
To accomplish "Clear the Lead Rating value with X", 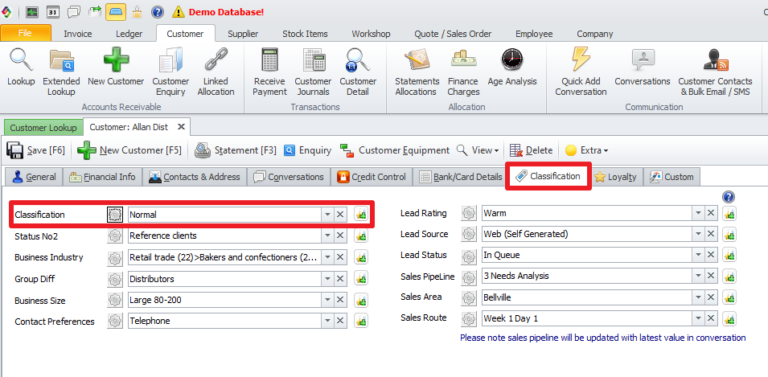I will 711,213.
